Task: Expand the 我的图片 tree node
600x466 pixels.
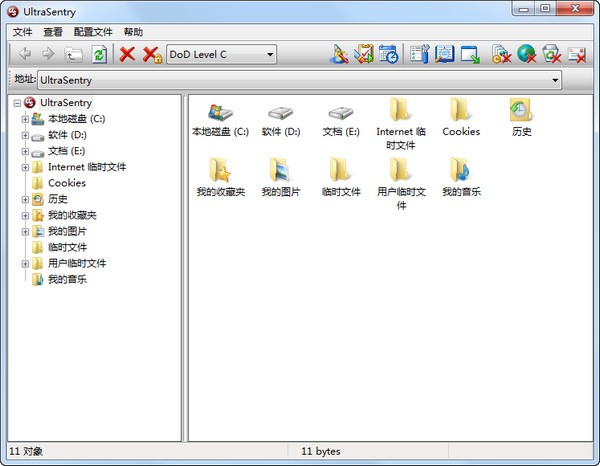Action: pyautogui.click(x=25, y=231)
